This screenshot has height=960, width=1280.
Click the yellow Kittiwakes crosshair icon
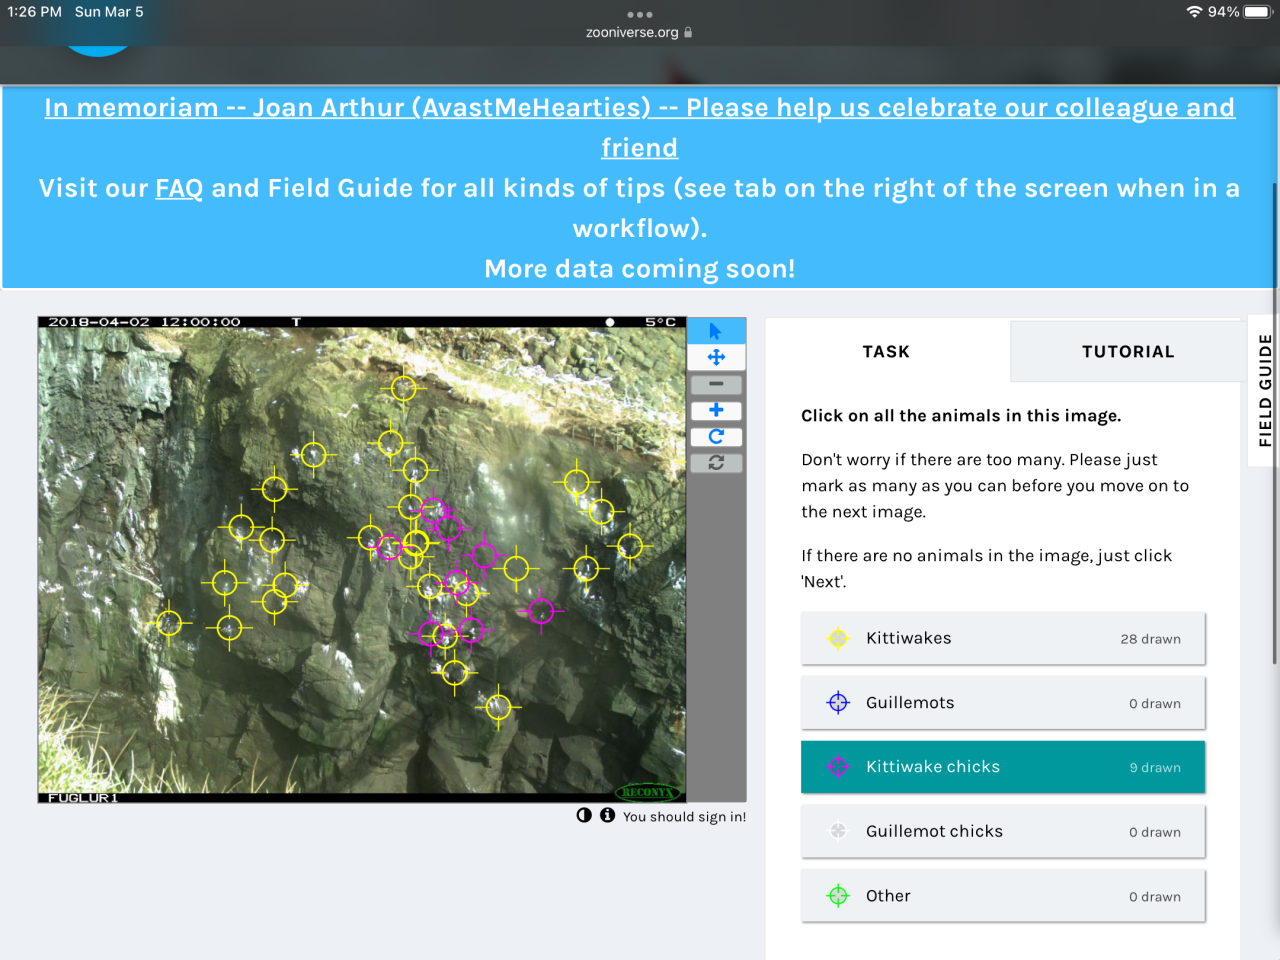838,638
